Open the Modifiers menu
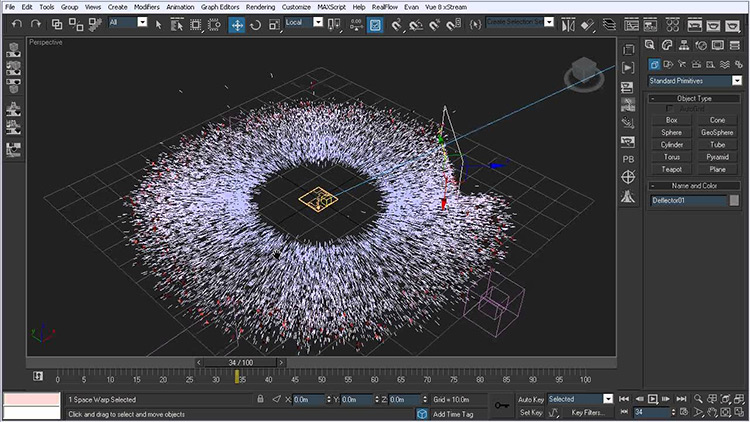 coord(146,7)
